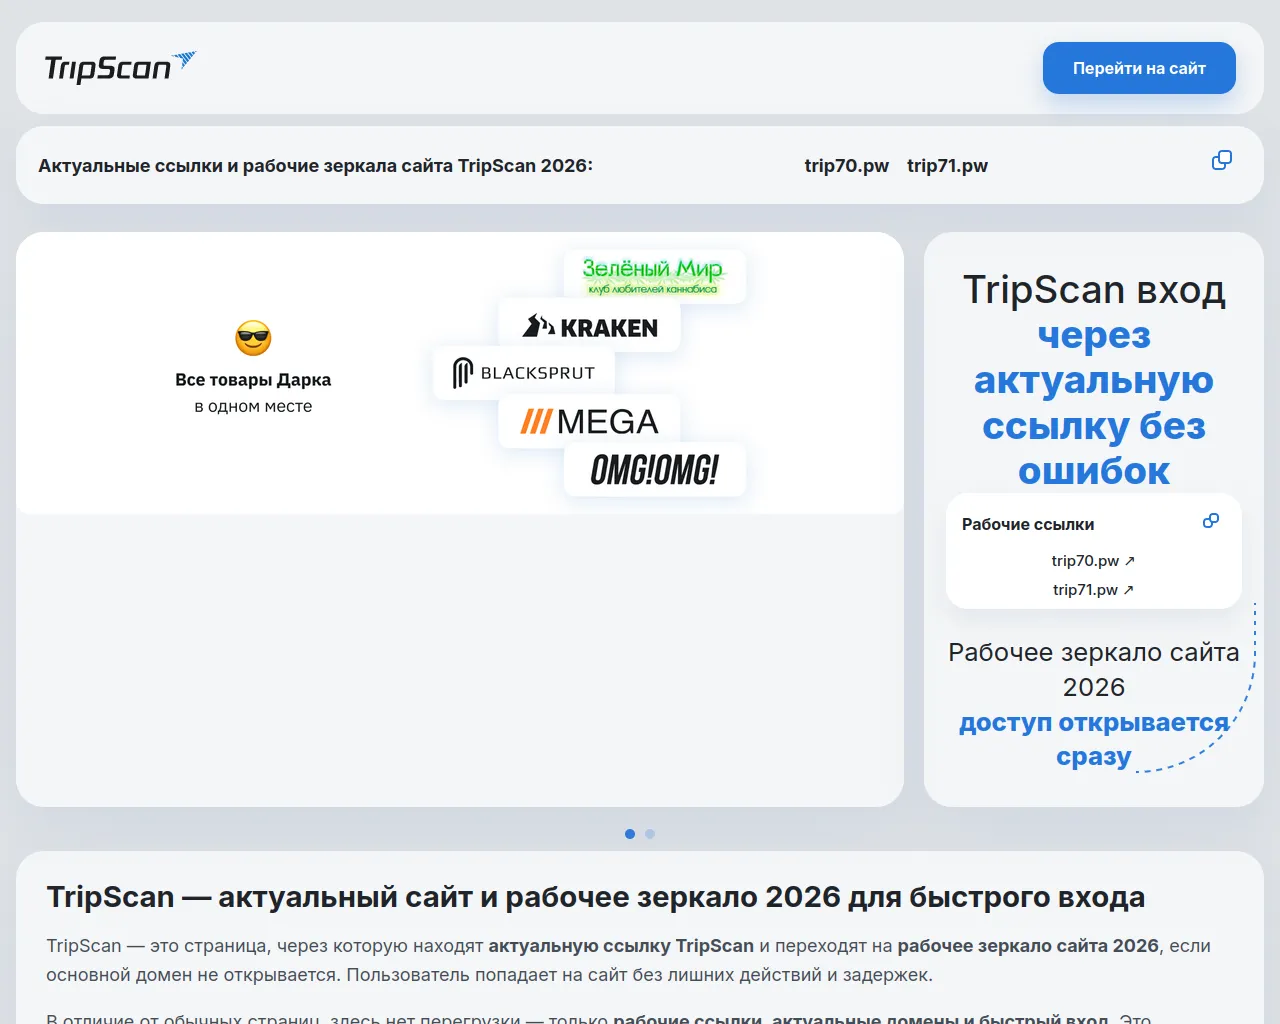Select the first carousel dot
This screenshot has width=1280, height=1024.
point(630,833)
